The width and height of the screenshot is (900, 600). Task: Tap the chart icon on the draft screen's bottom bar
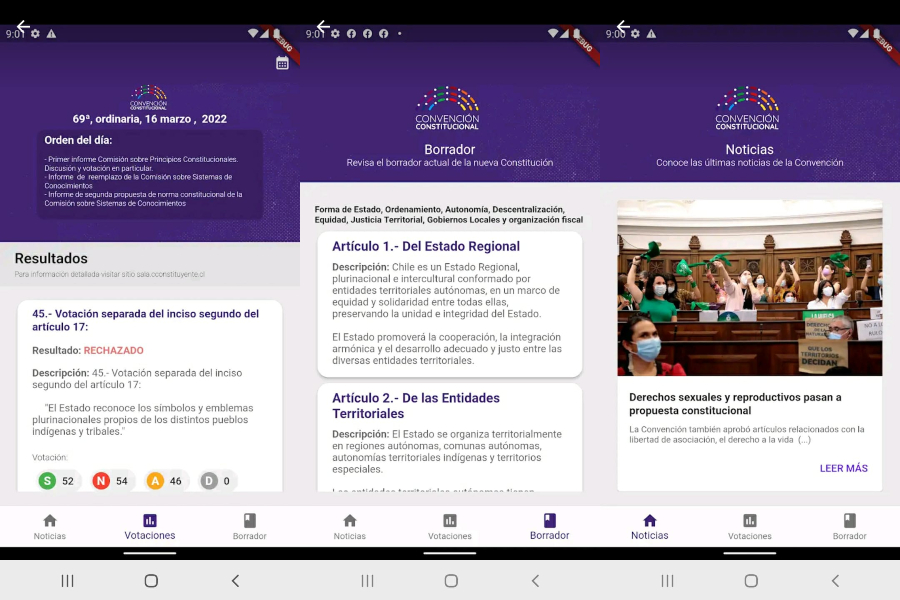pyautogui.click(x=450, y=521)
